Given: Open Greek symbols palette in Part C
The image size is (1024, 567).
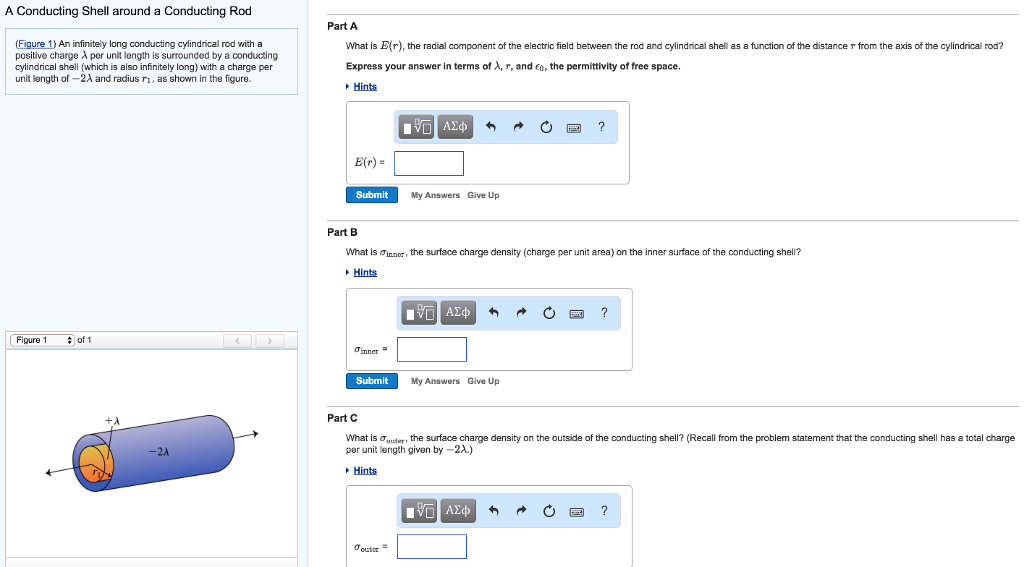Looking at the screenshot, I should [x=458, y=511].
